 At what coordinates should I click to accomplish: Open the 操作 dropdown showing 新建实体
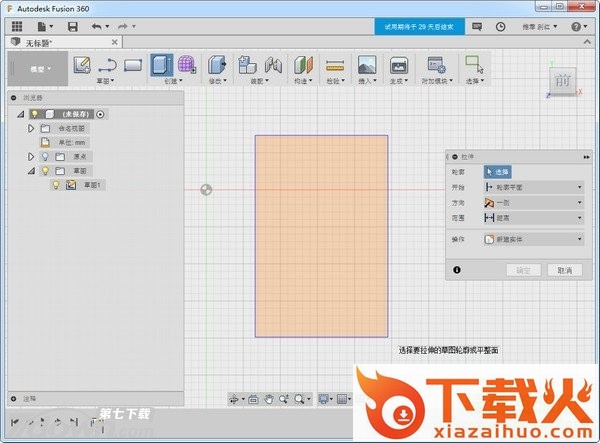[x=533, y=239]
